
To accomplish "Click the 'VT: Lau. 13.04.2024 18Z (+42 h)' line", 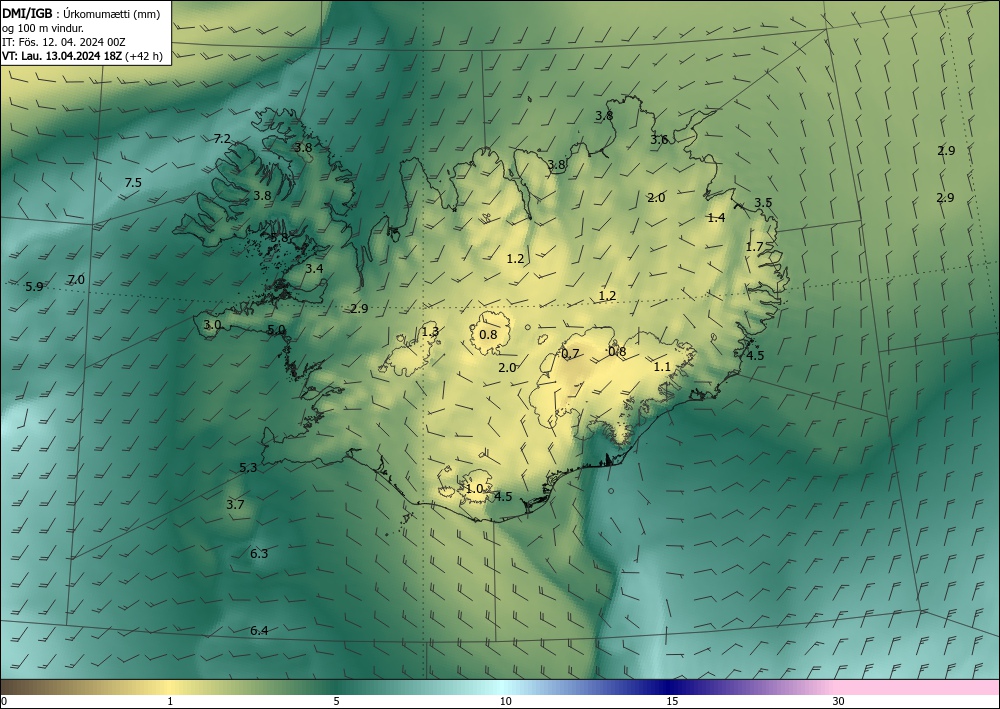I will point(82,56).
